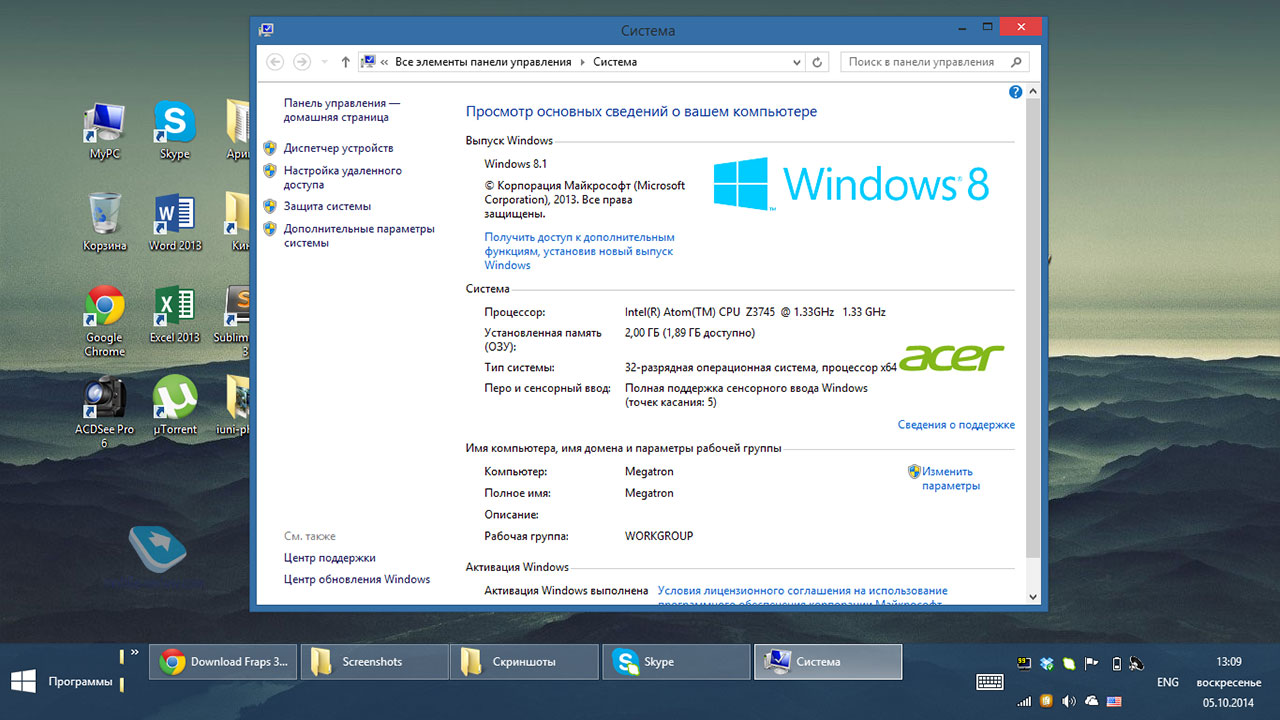Screen dimensions: 1280x720
Task: Click the refresh button beside the address bar
Action: point(817,62)
